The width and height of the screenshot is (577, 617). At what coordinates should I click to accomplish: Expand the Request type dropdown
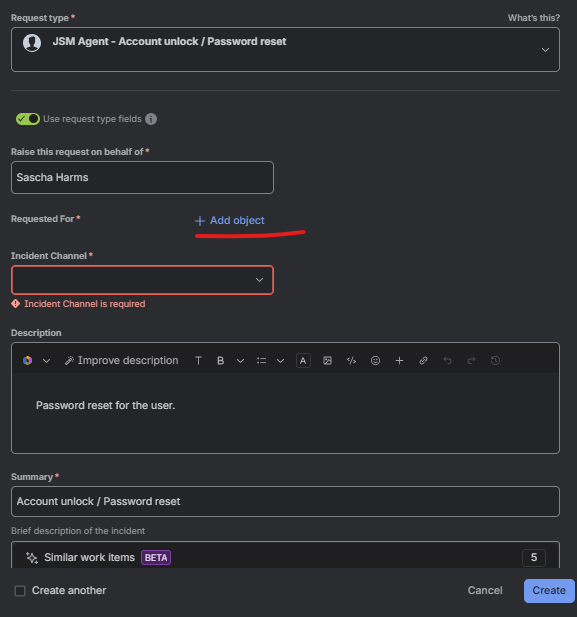click(x=285, y=50)
